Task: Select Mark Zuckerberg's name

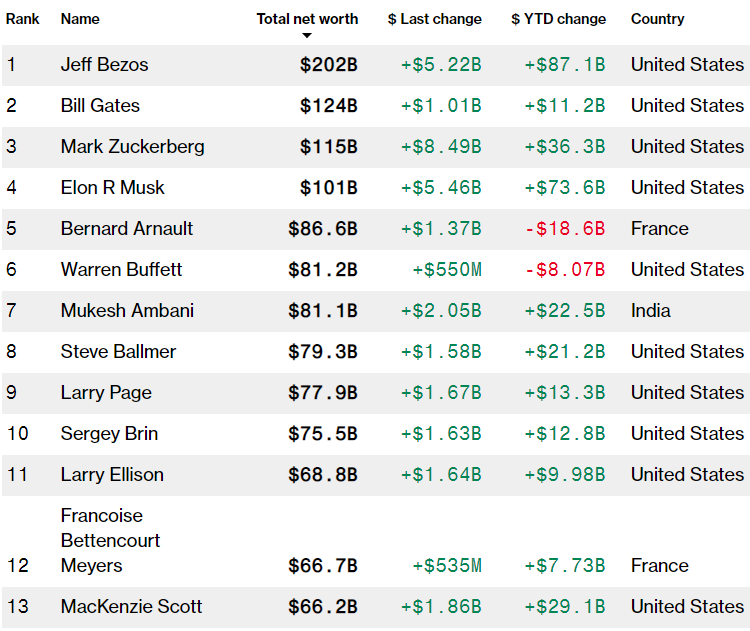Action: [132, 147]
